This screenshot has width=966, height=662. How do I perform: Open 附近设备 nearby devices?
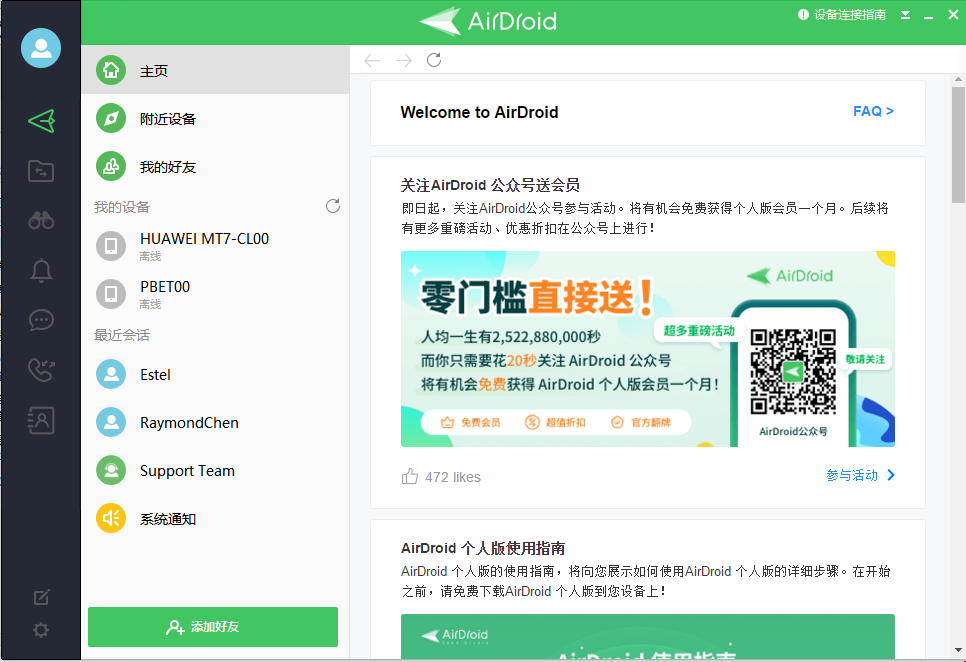[x=215, y=118]
